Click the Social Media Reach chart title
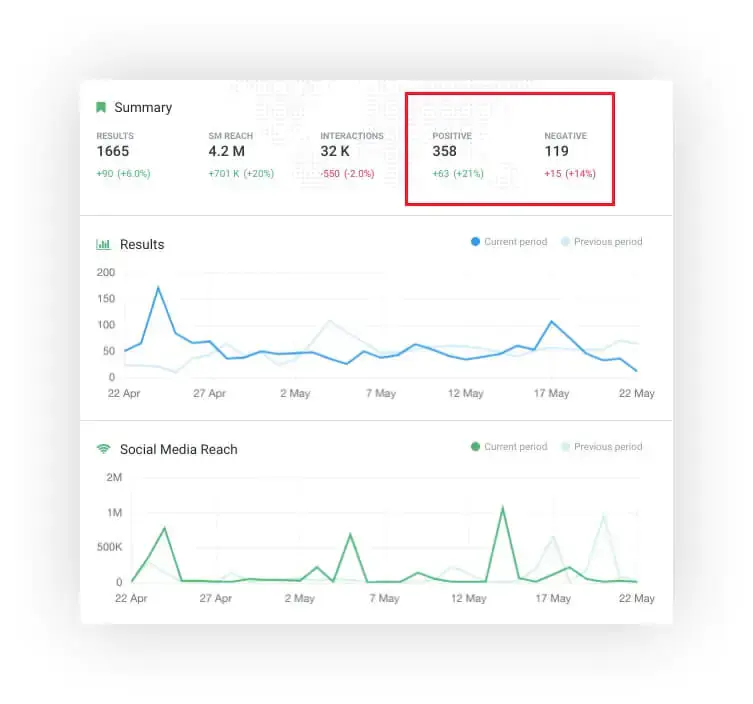This screenshot has width=753, height=704. click(179, 450)
